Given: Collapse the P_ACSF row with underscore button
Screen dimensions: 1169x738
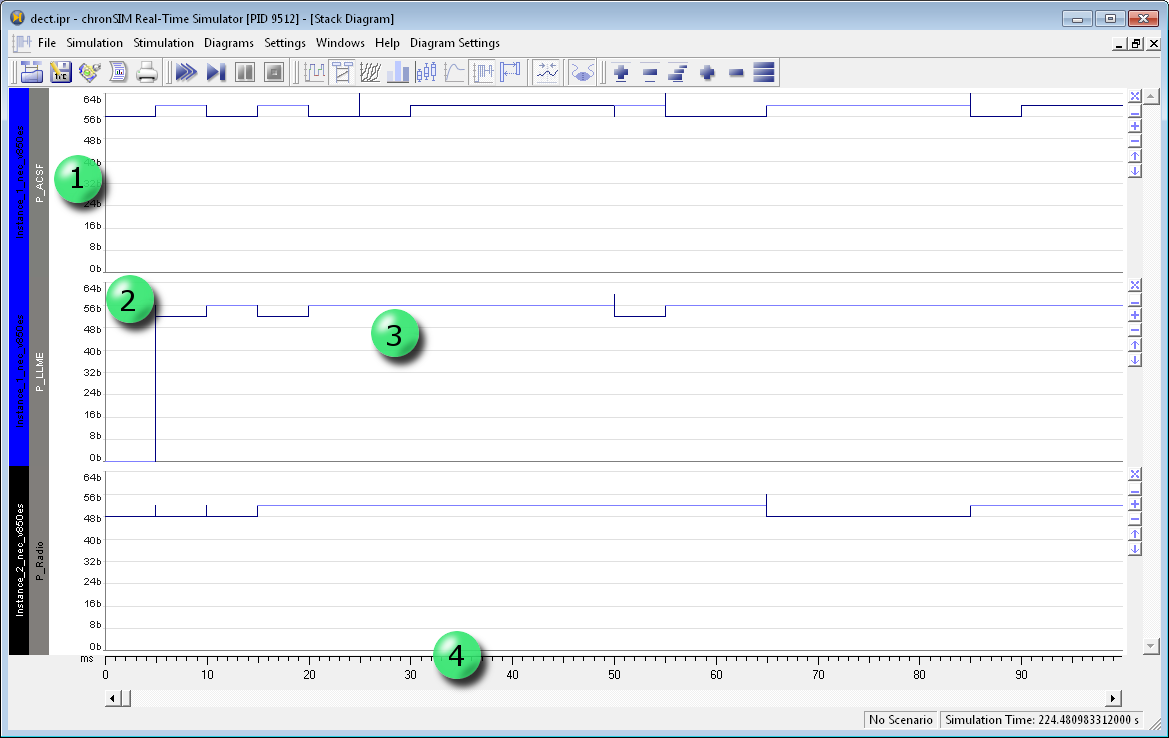Looking at the screenshot, I should pyautogui.click(x=1135, y=112).
